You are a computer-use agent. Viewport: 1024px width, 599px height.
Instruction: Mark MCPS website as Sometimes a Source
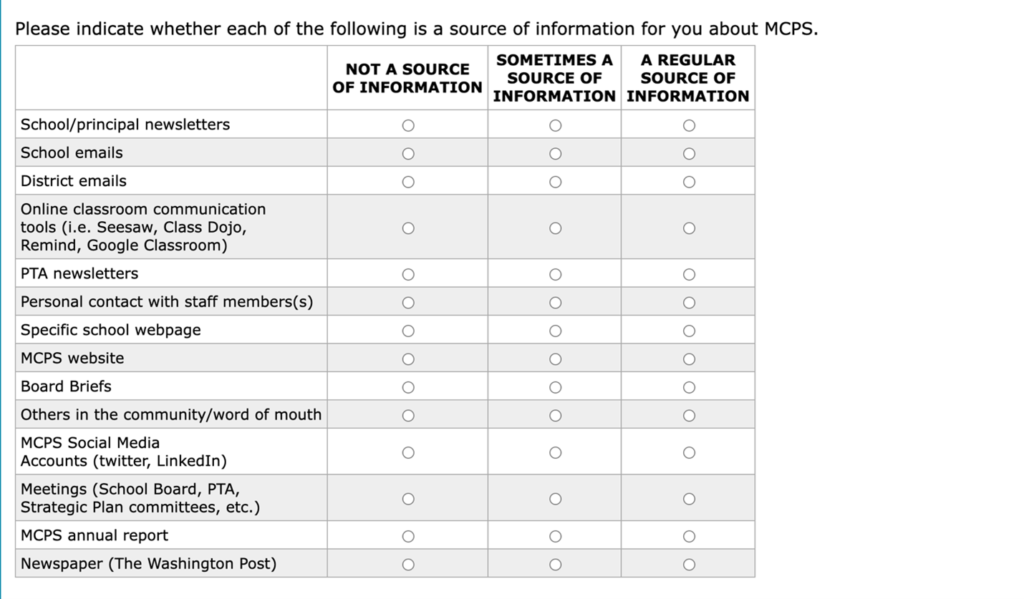(x=555, y=359)
